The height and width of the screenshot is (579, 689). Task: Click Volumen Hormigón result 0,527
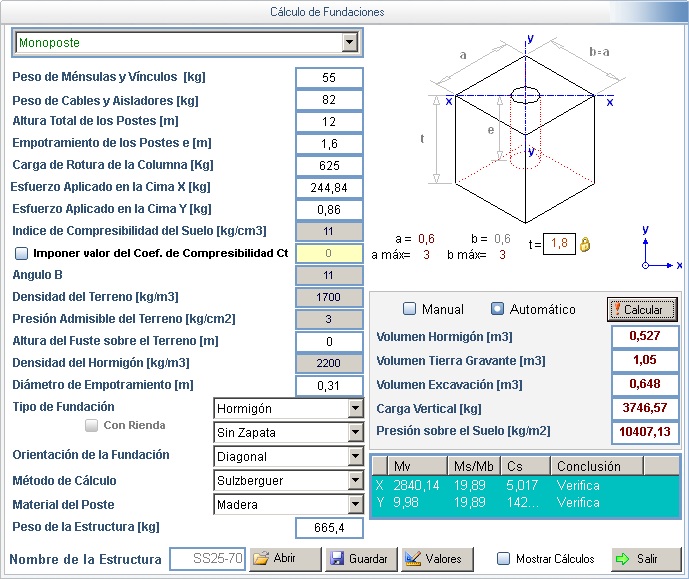pos(645,336)
